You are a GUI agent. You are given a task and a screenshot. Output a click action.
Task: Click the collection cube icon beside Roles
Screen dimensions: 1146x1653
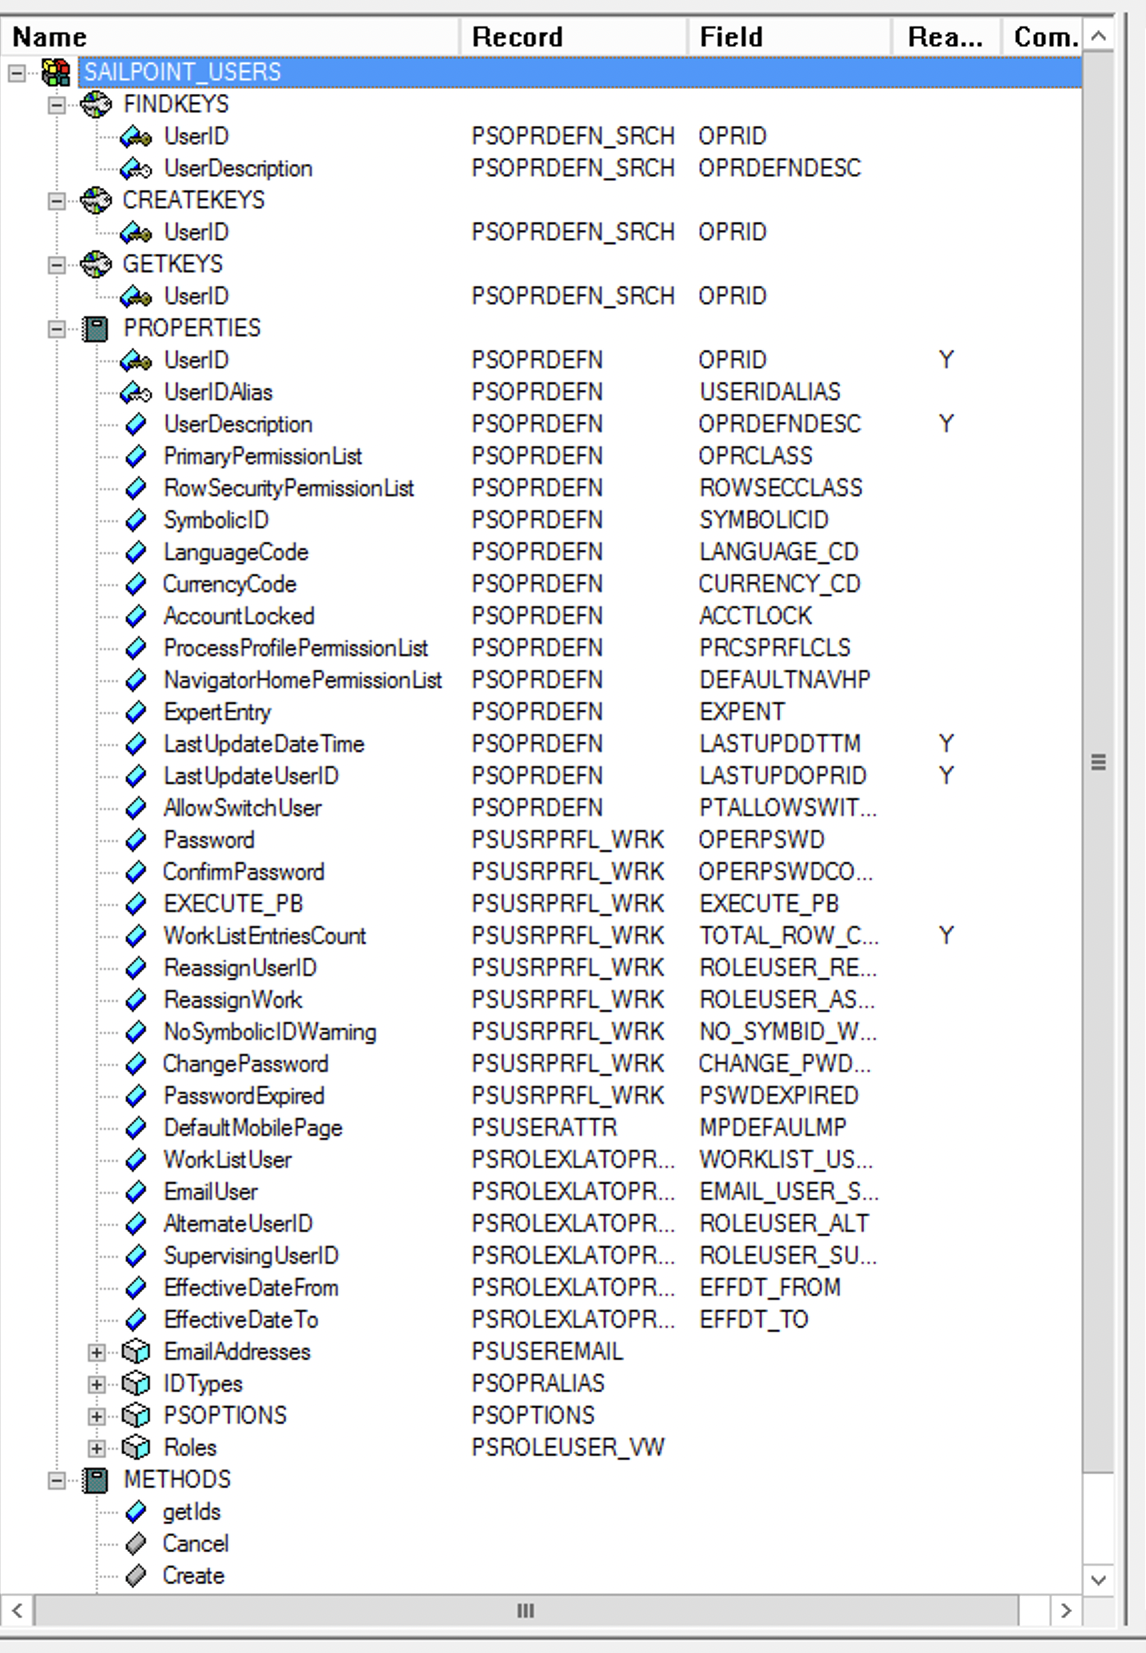[136, 1448]
